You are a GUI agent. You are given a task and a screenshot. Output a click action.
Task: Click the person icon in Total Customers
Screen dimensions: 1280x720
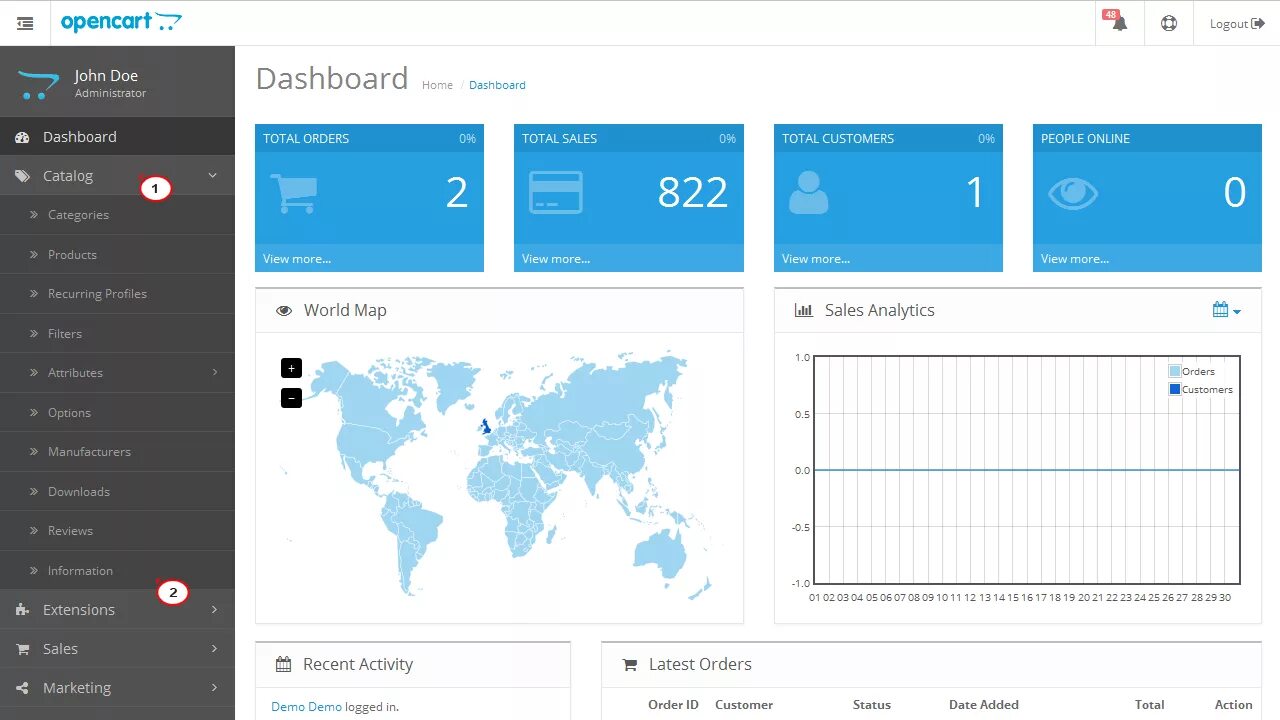click(808, 193)
